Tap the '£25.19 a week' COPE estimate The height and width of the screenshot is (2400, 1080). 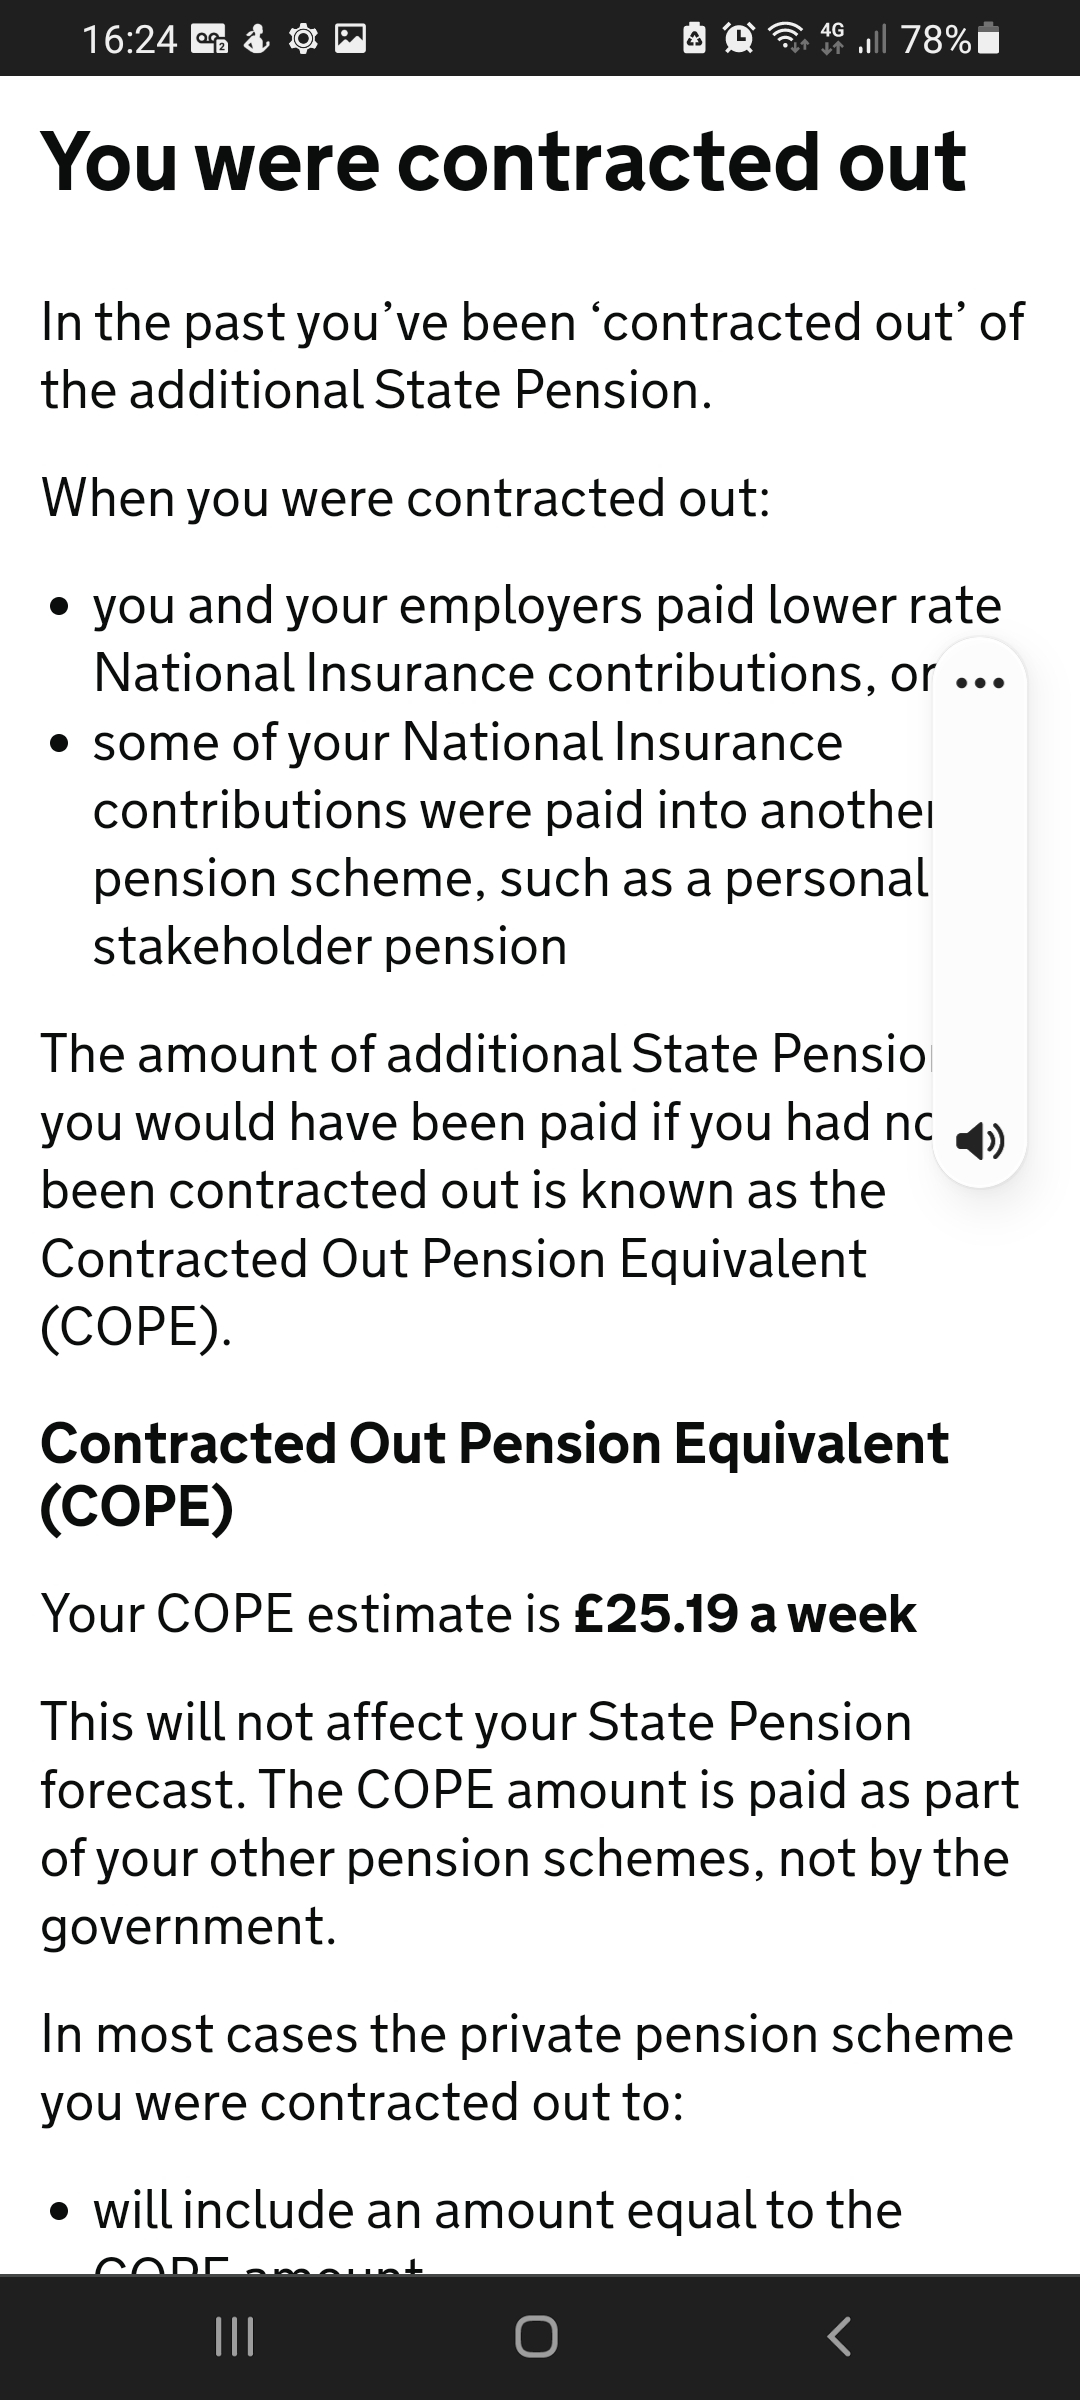pos(745,1614)
